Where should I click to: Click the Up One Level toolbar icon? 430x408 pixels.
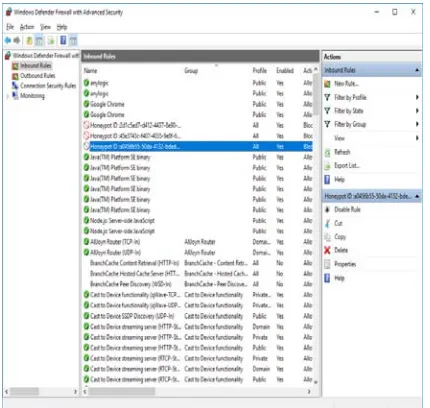[x=29, y=41]
